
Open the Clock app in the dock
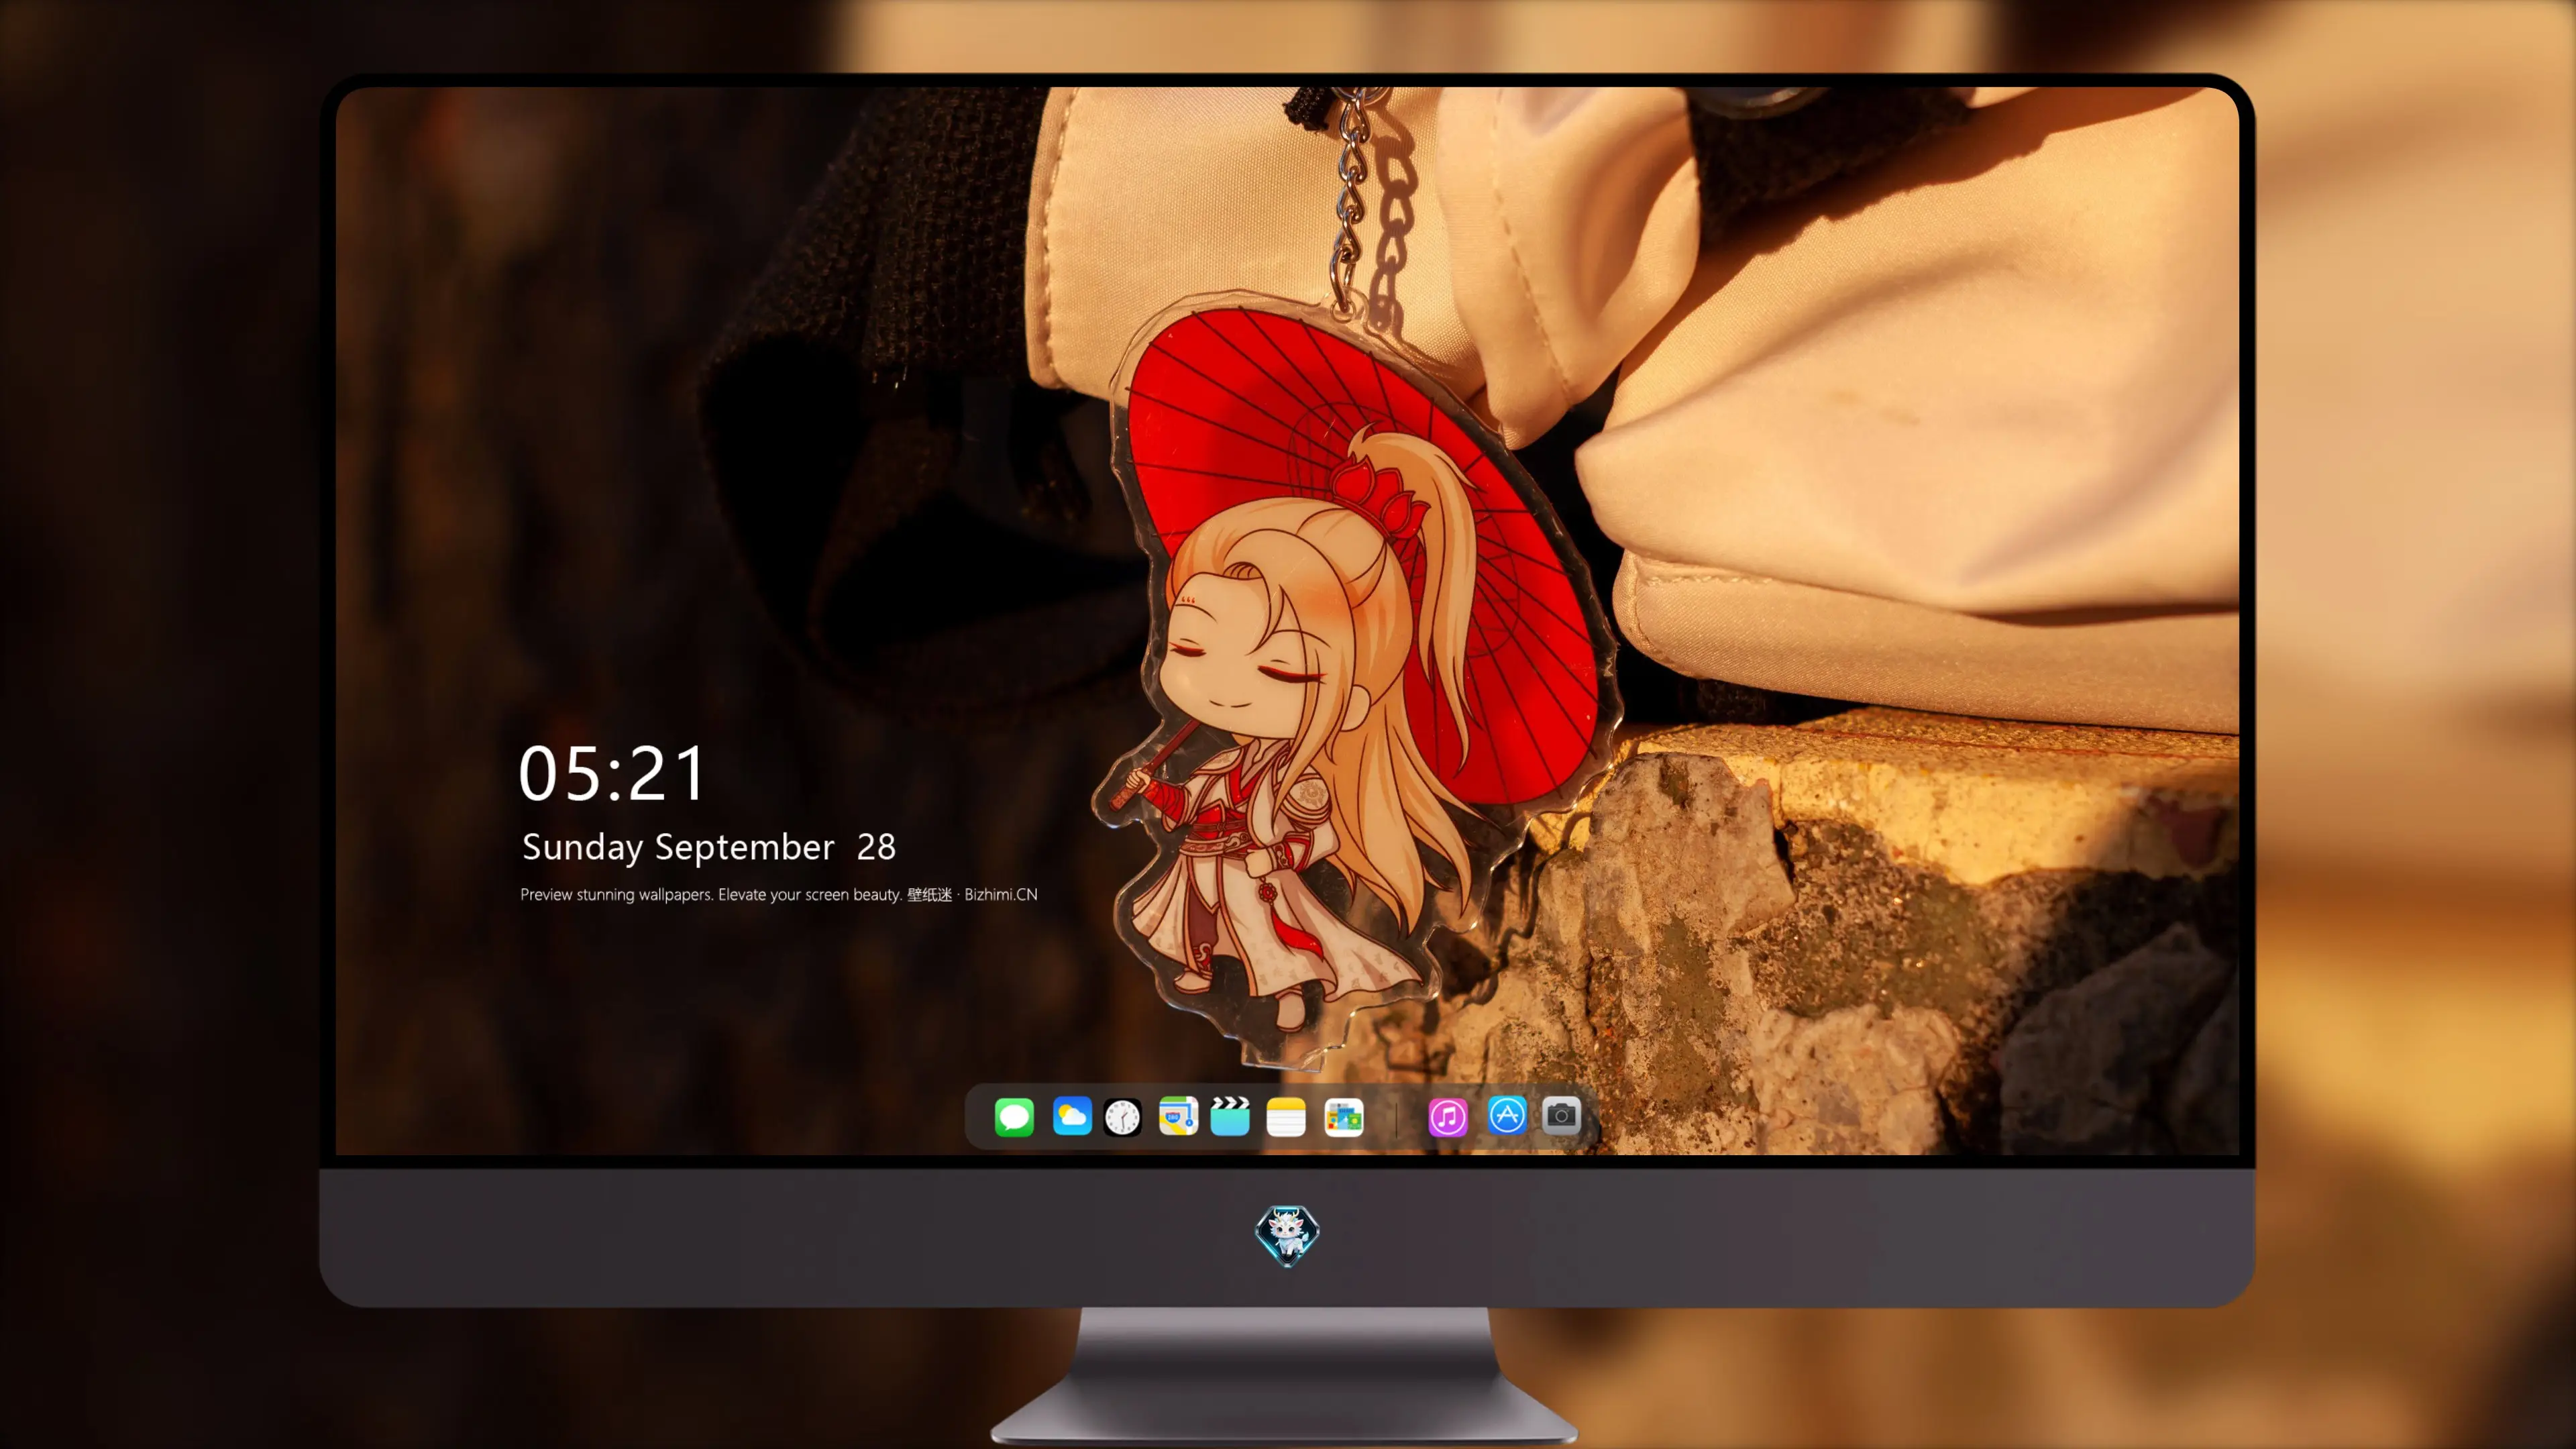tap(1122, 1117)
